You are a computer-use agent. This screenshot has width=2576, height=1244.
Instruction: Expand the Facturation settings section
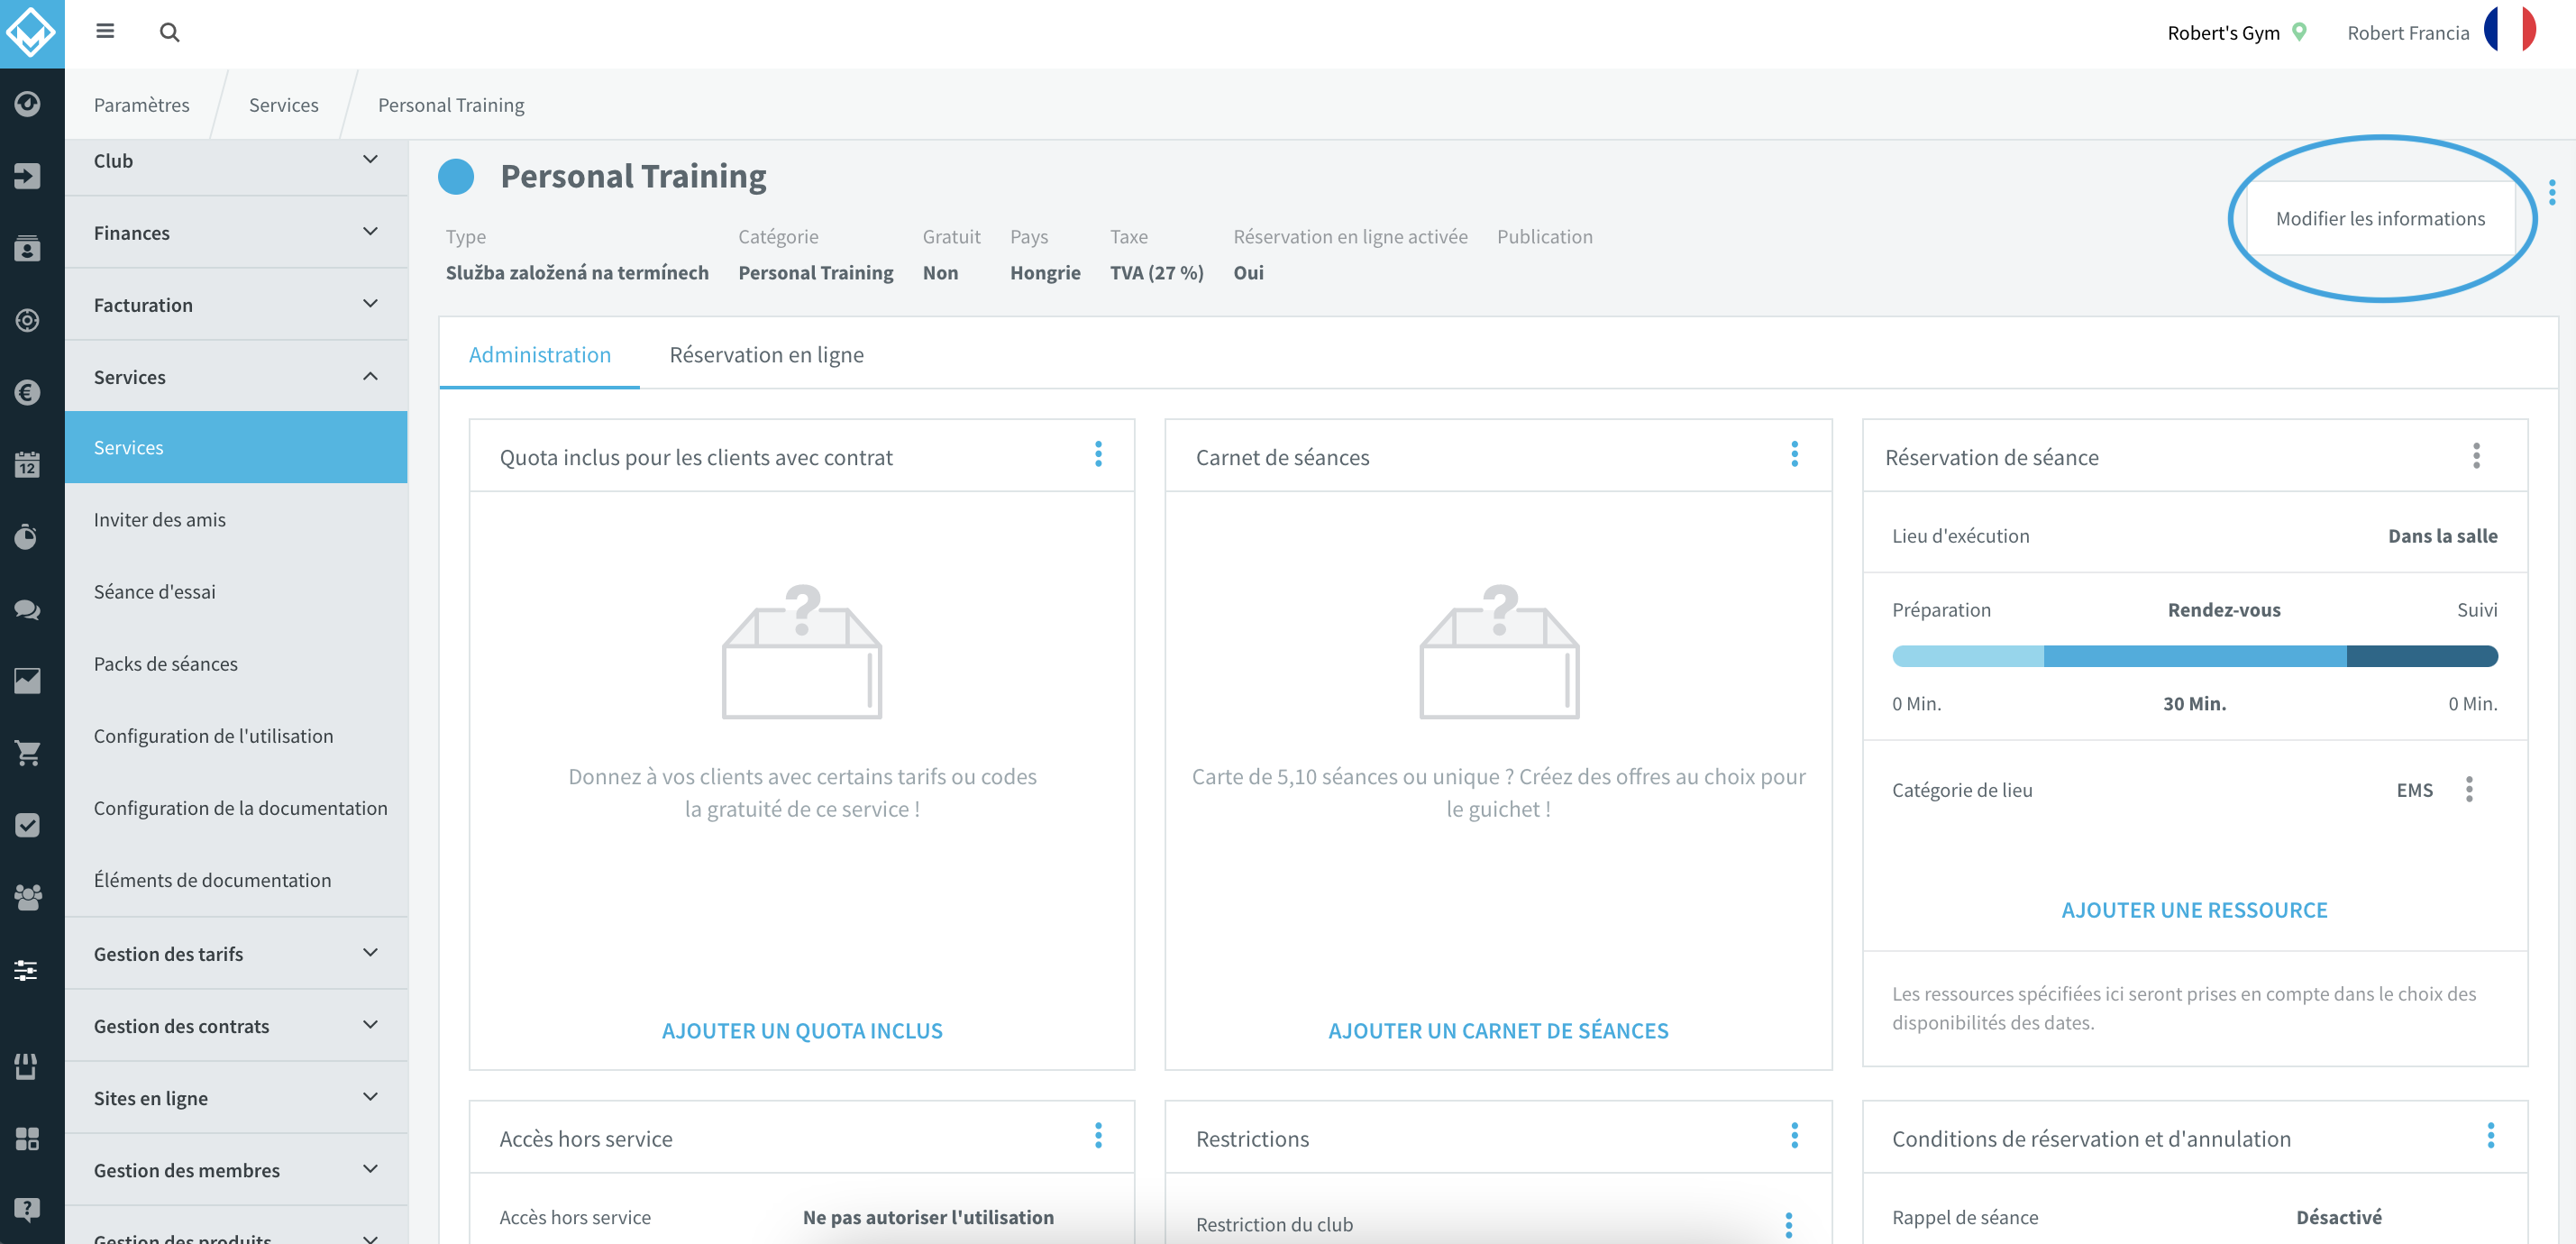point(236,305)
